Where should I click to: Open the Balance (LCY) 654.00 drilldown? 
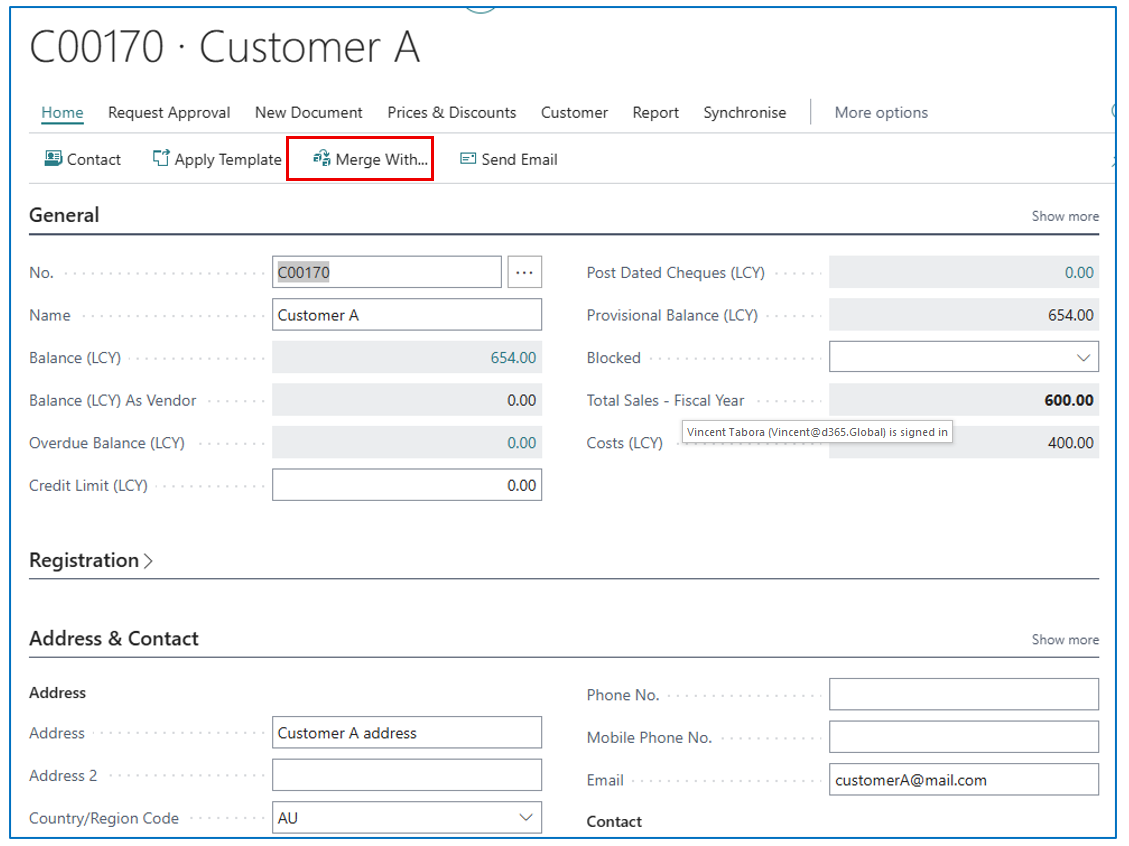coord(512,358)
